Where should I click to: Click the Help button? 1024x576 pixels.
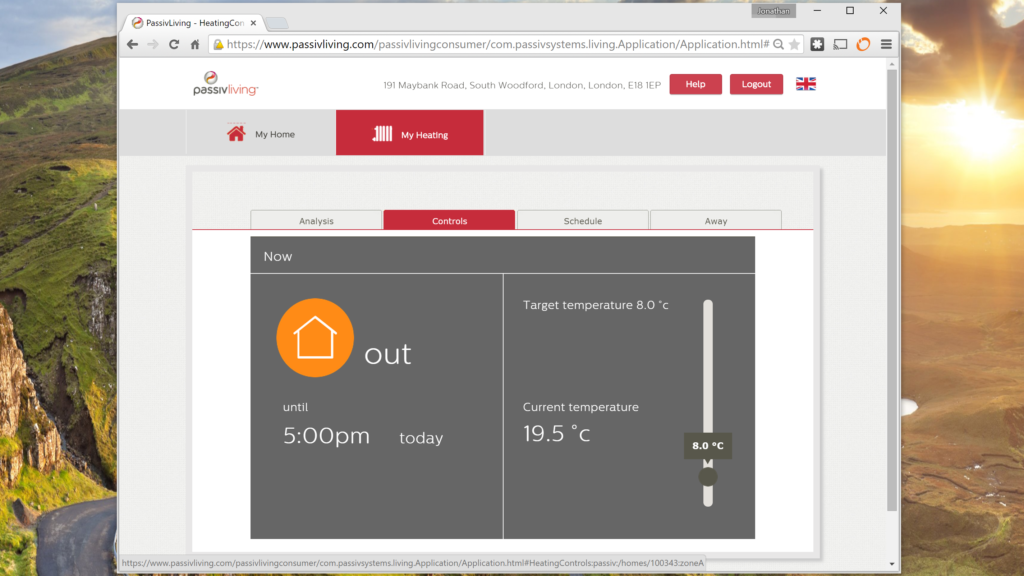(695, 84)
